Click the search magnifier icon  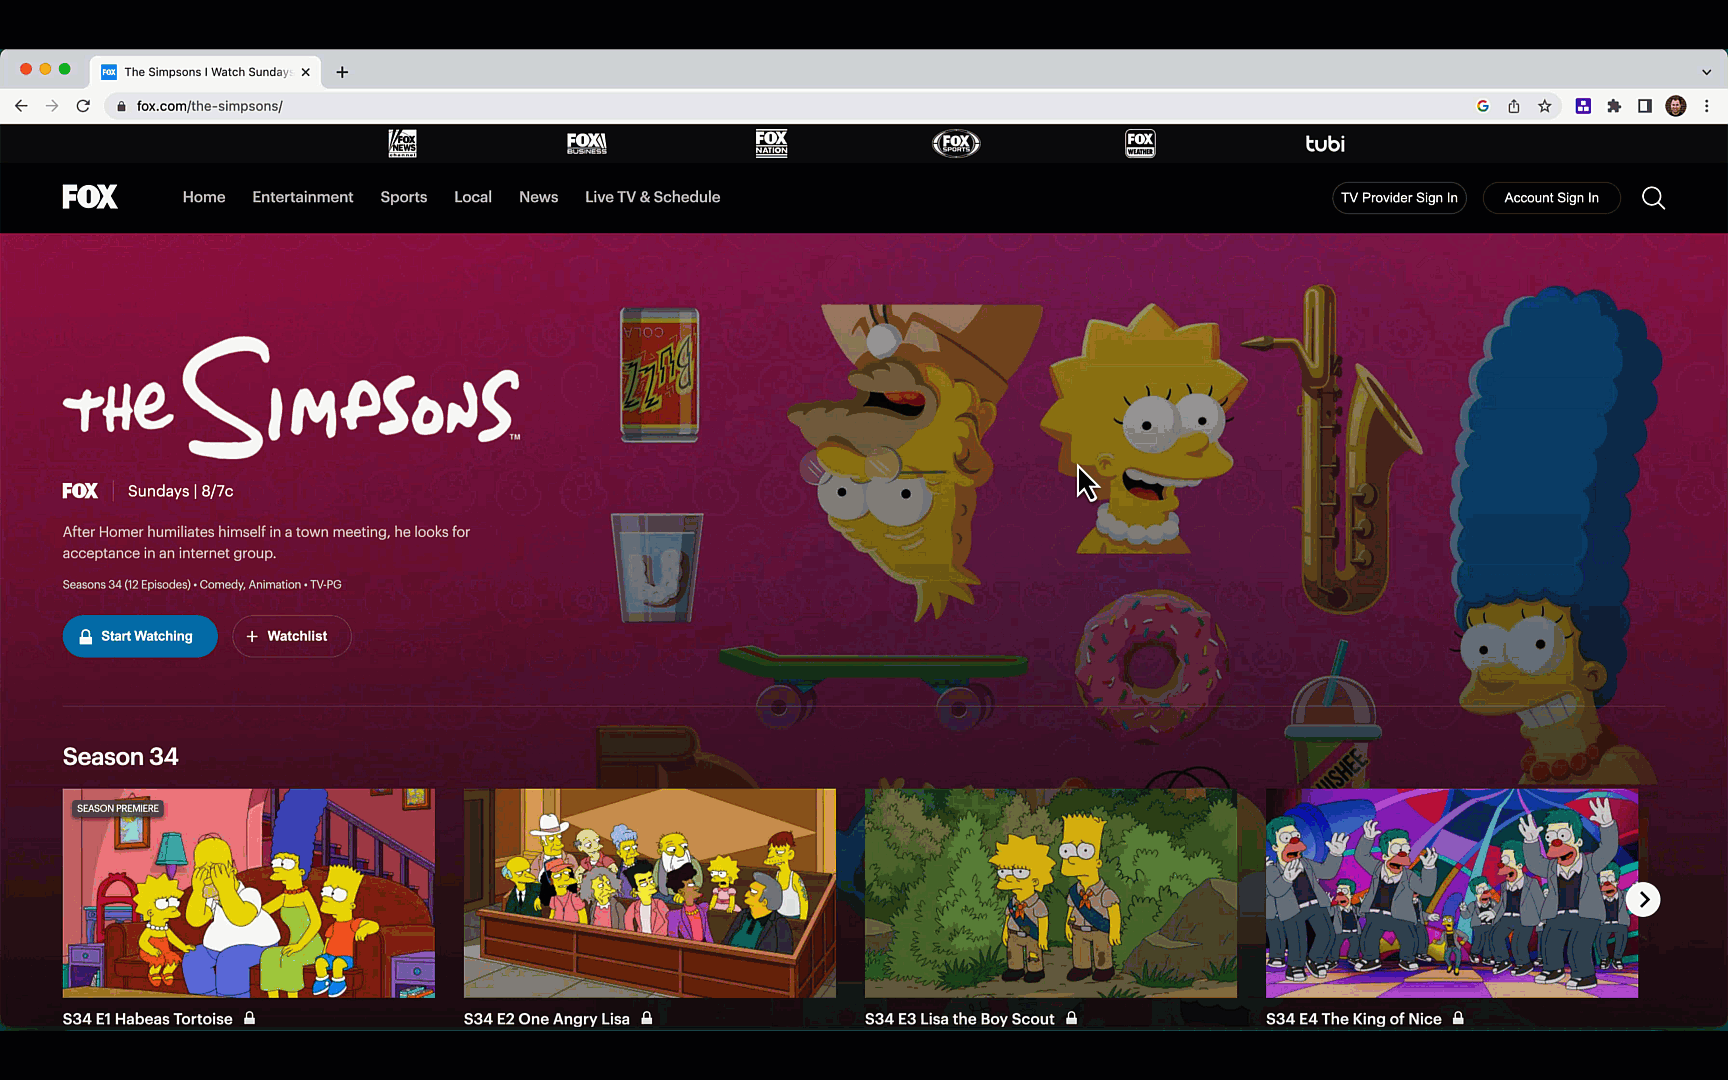(1653, 198)
